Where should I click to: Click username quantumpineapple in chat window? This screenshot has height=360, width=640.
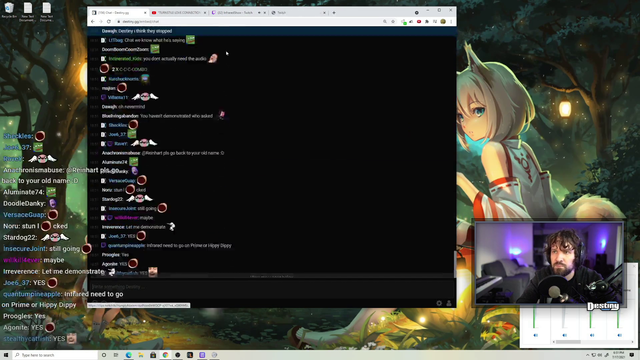126,246
